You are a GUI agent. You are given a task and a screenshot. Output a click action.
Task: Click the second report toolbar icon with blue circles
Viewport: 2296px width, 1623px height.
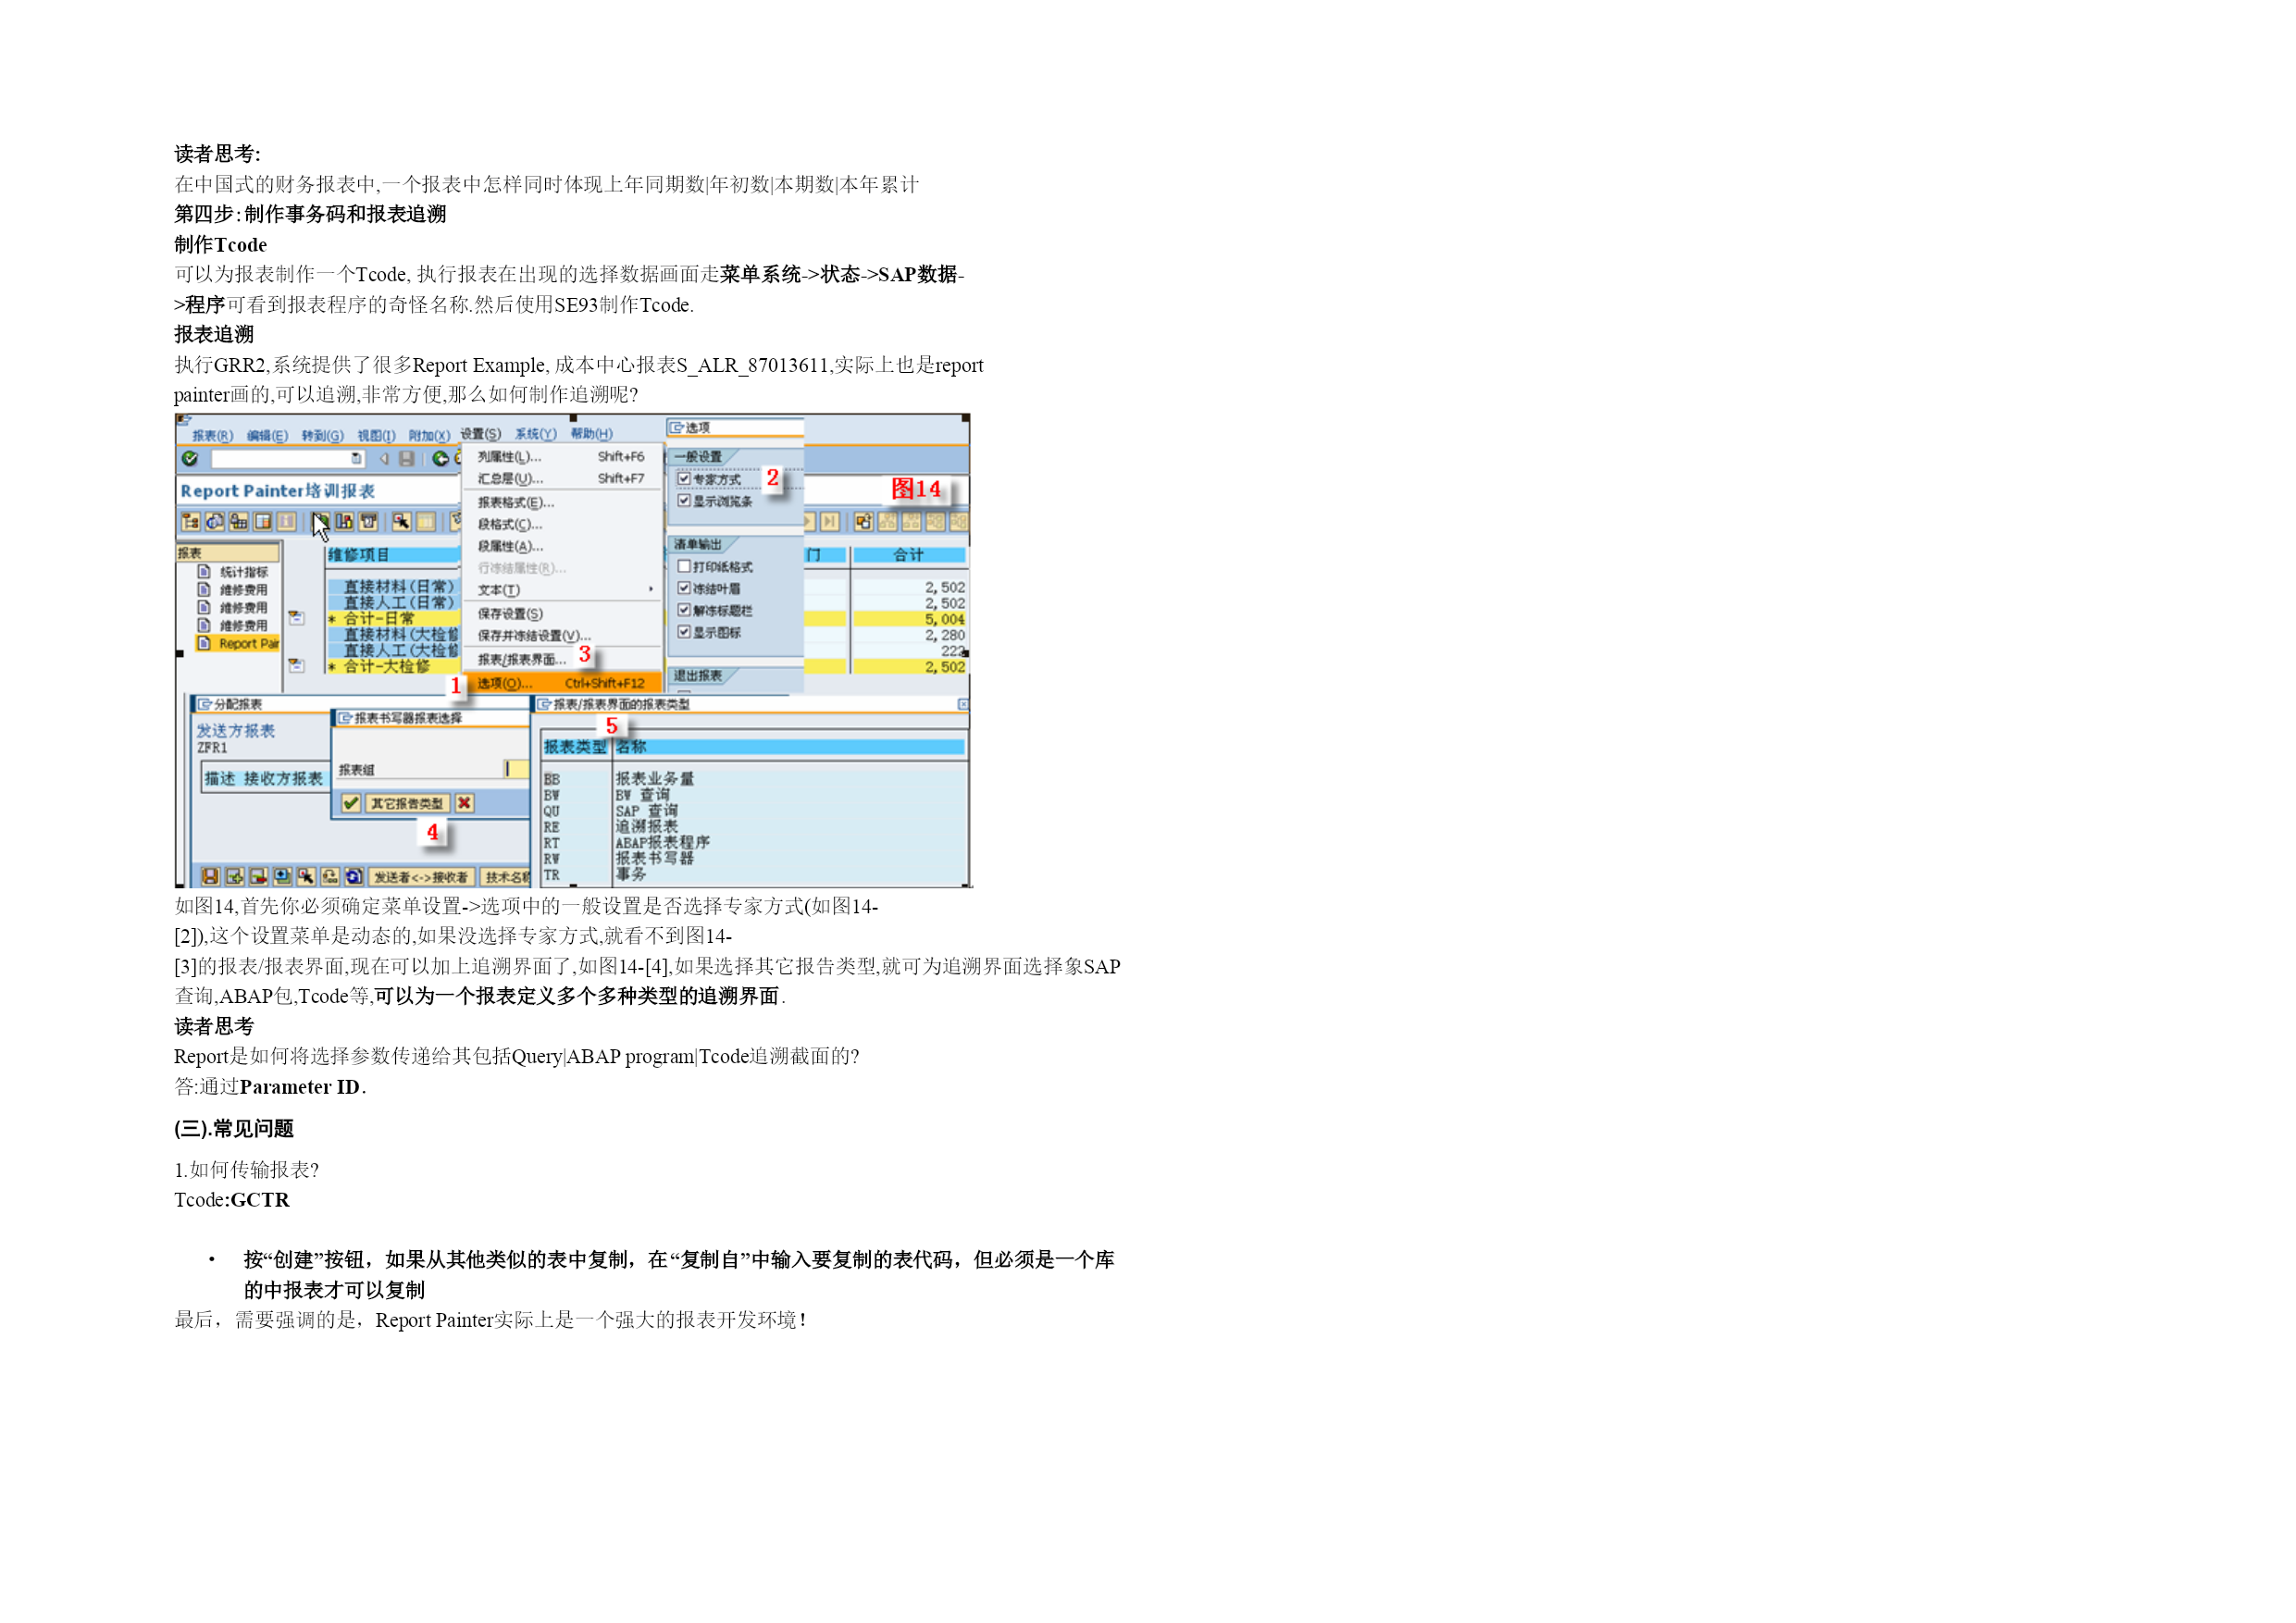(x=214, y=521)
